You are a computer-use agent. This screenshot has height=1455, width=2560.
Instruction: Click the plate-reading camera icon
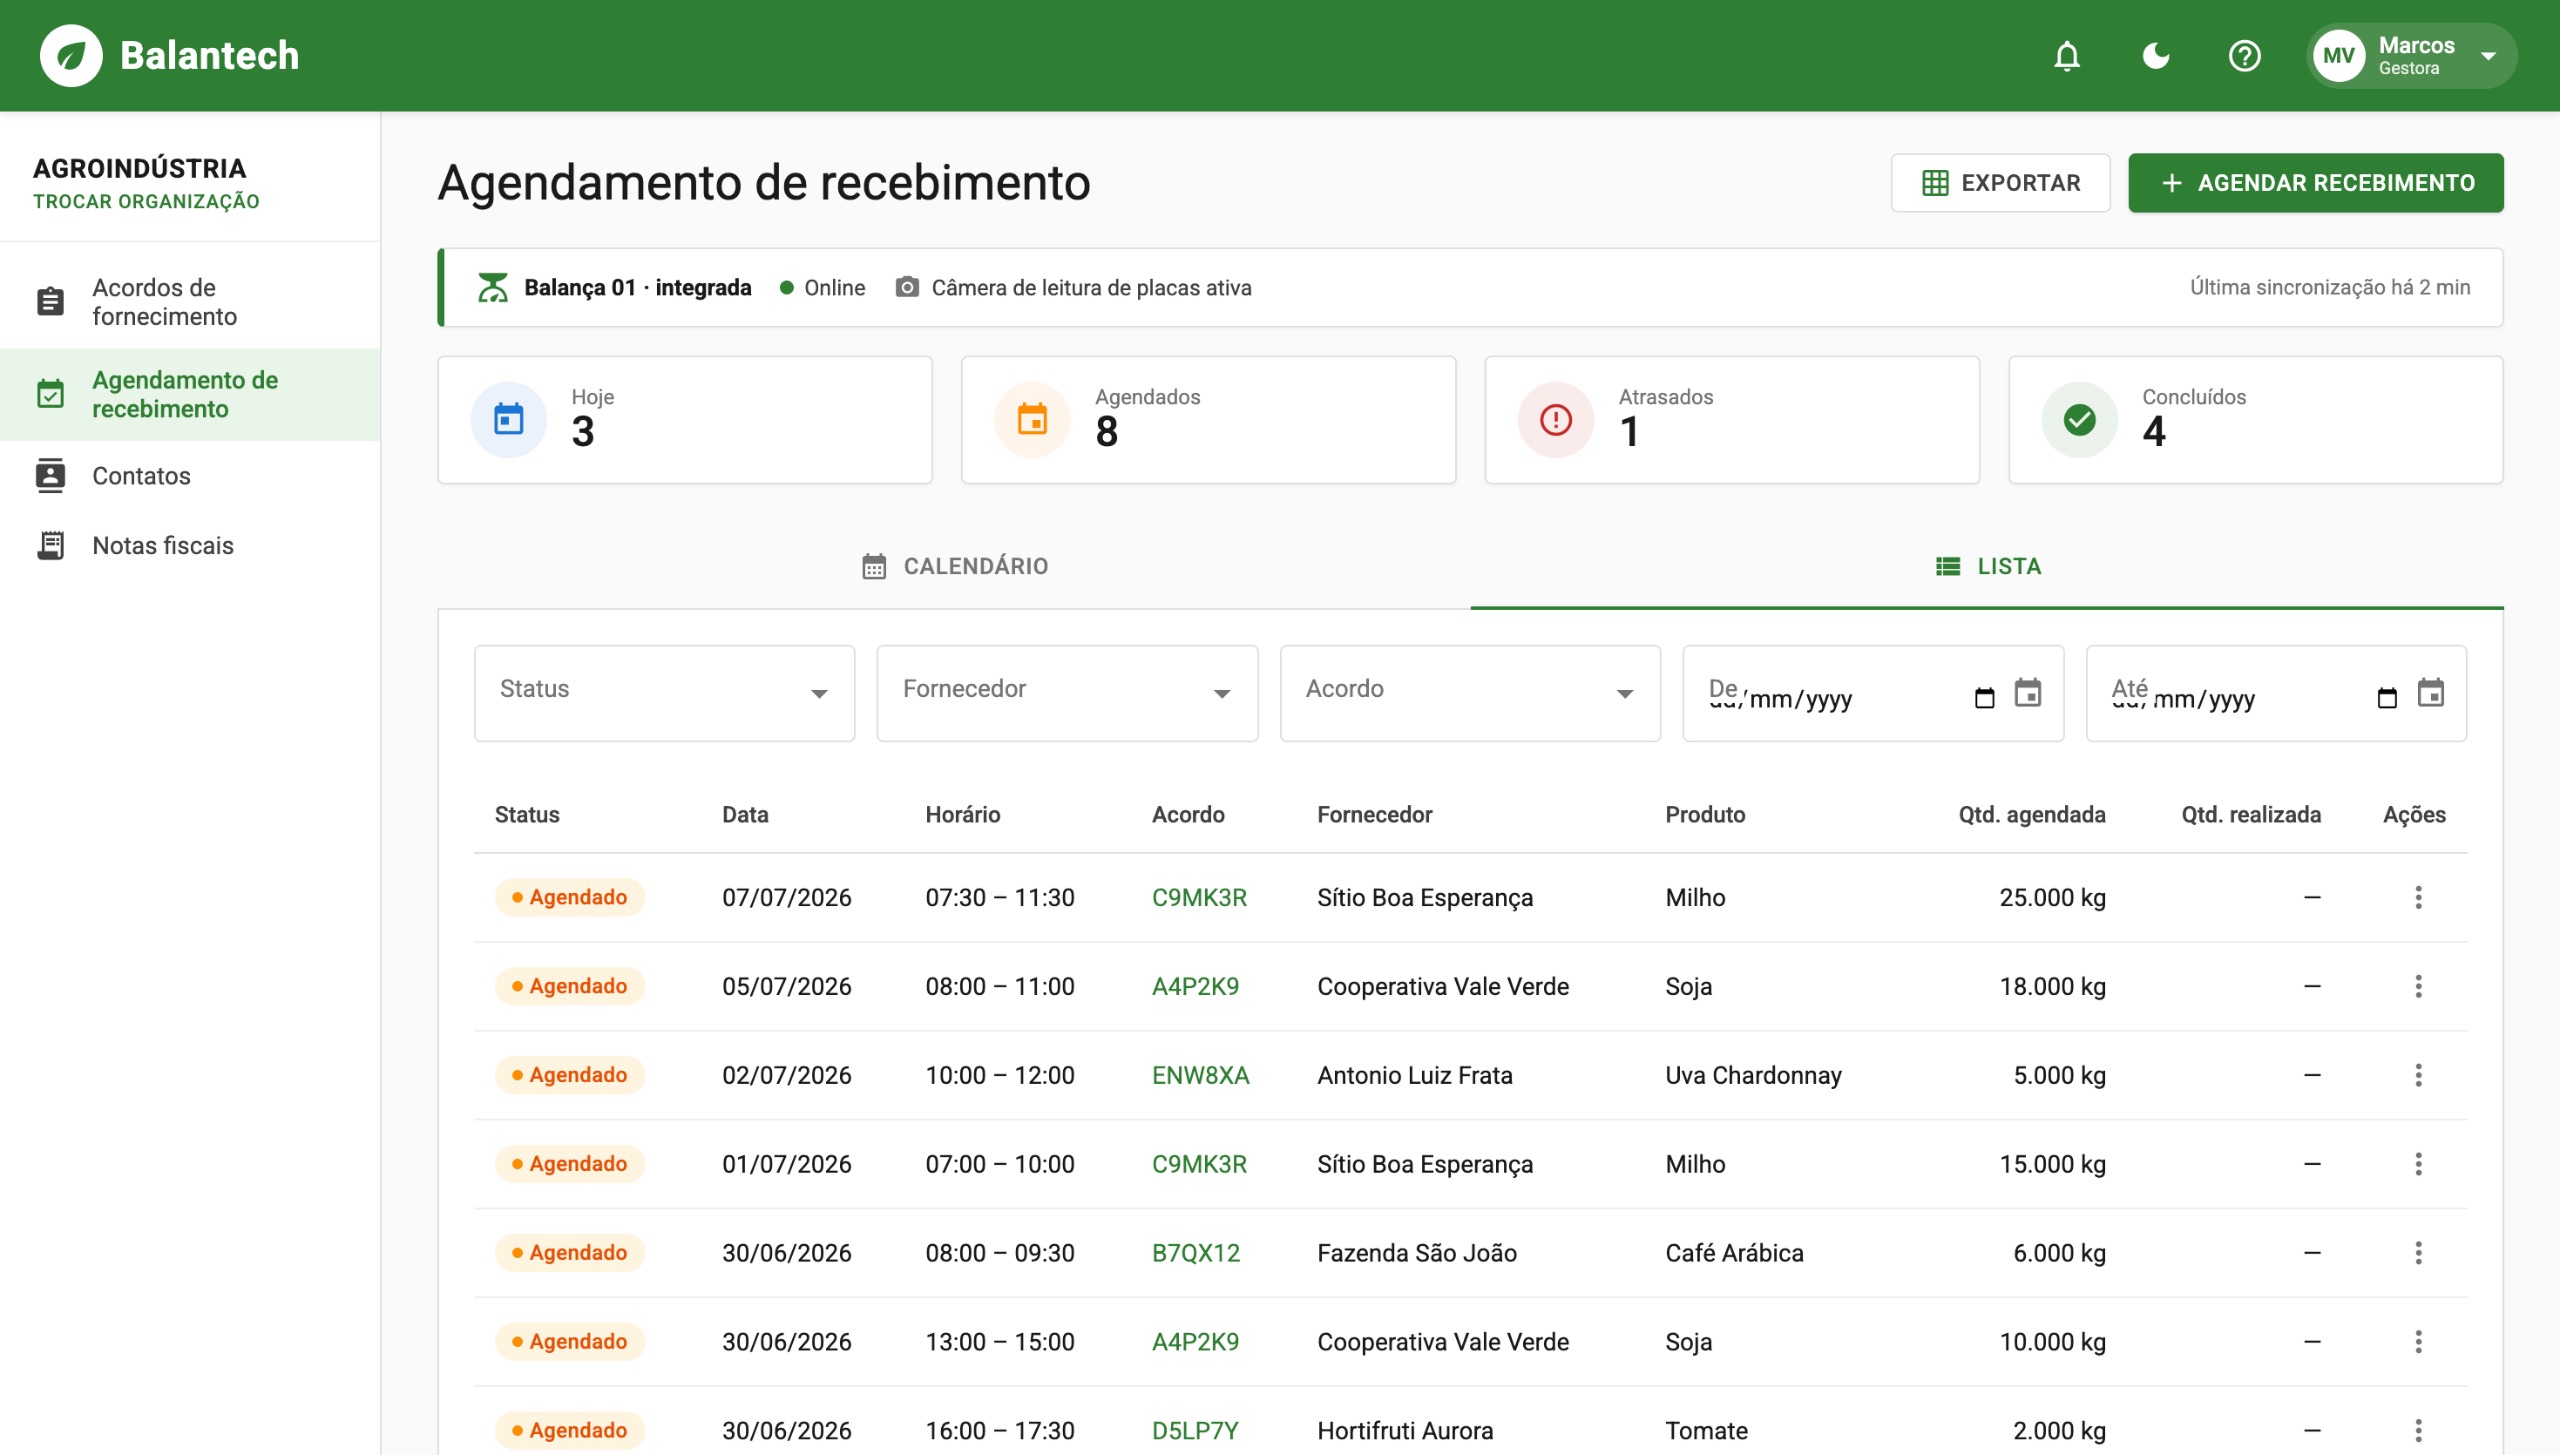pyautogui.click(x=907, y=287)
